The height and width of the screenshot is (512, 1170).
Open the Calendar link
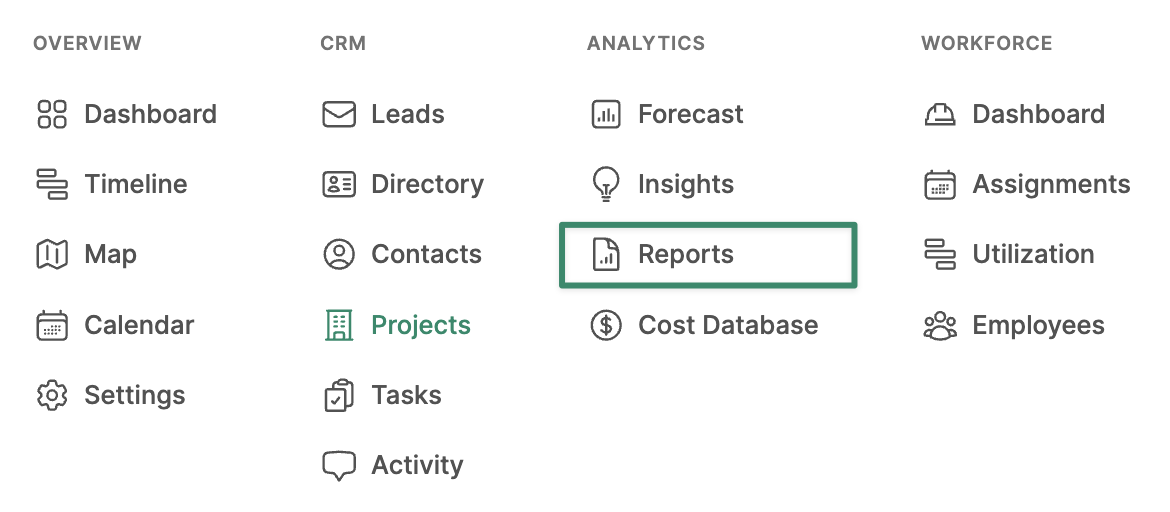tap(139, 325)
